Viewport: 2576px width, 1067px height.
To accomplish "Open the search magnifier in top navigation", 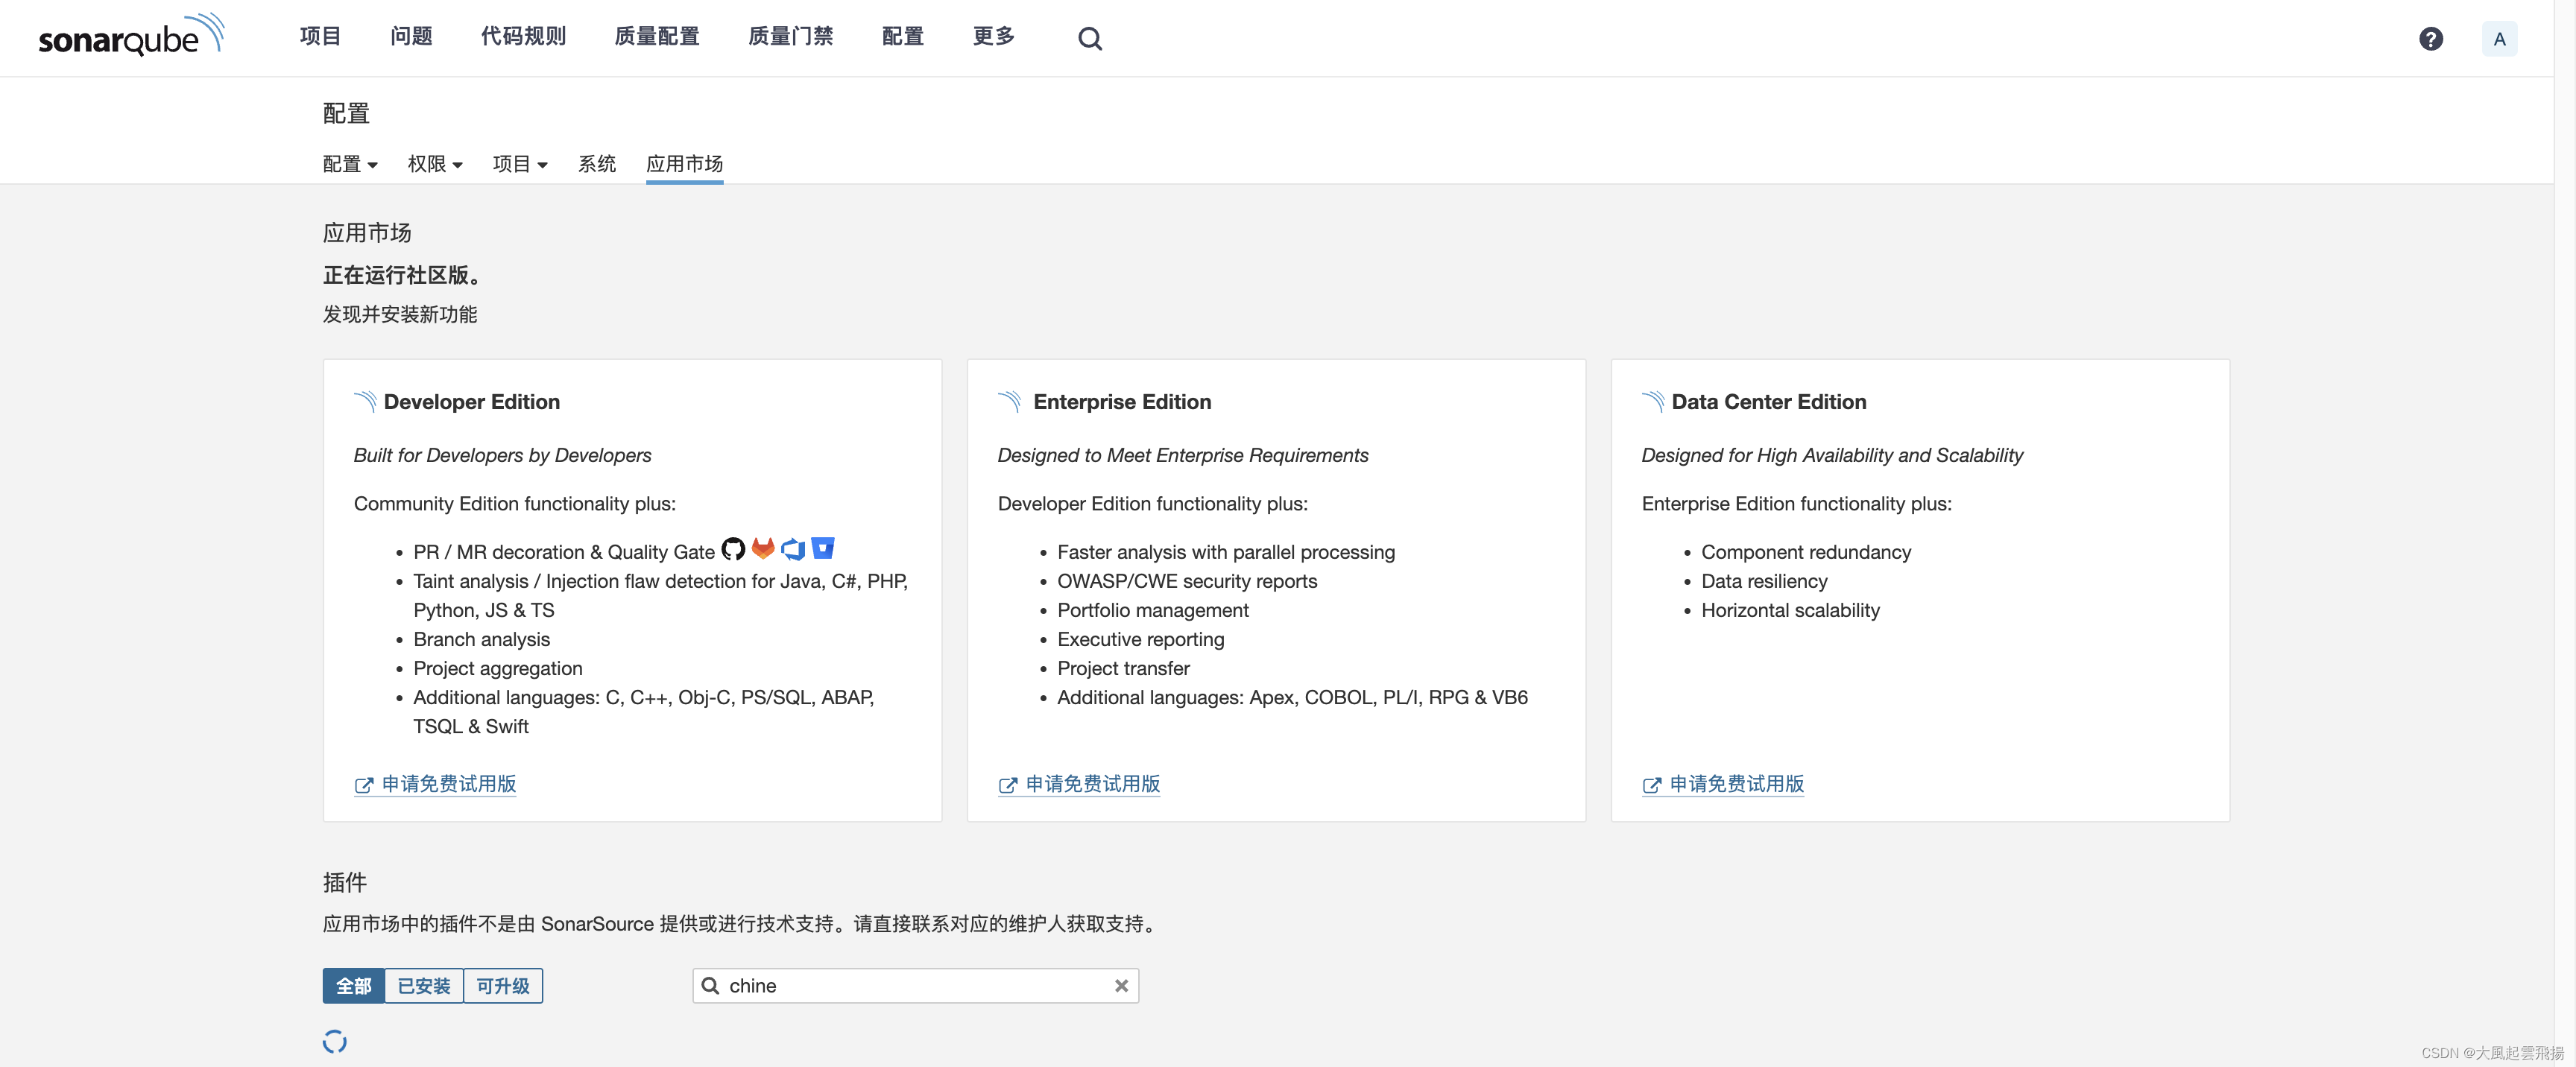I will [1090, 39].
